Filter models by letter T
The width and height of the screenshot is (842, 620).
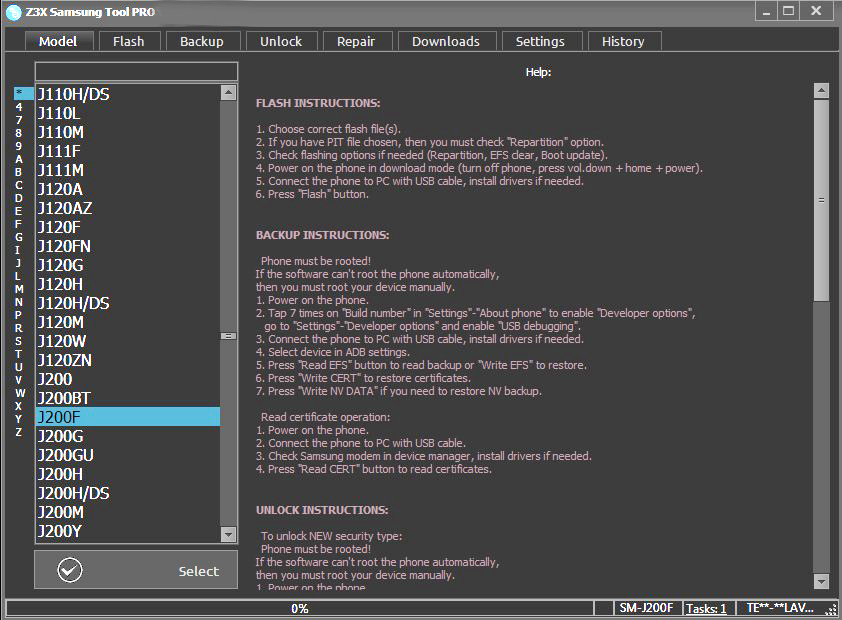(19, 354)
